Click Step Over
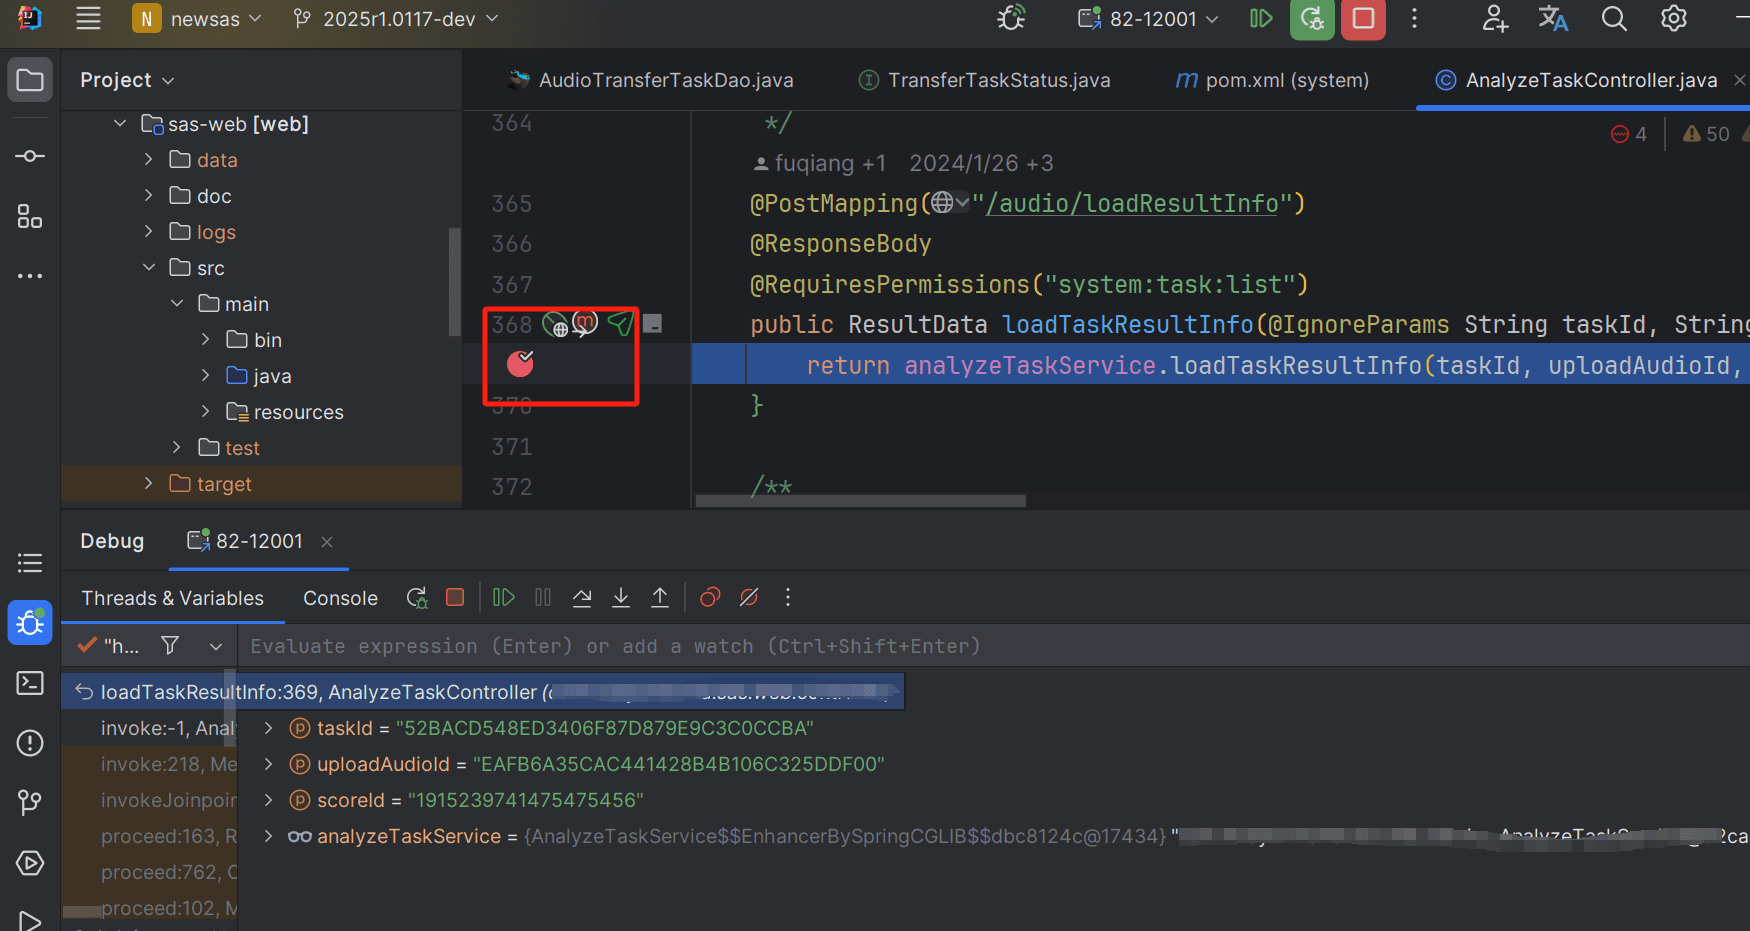1750x931 pixels. 582,597
